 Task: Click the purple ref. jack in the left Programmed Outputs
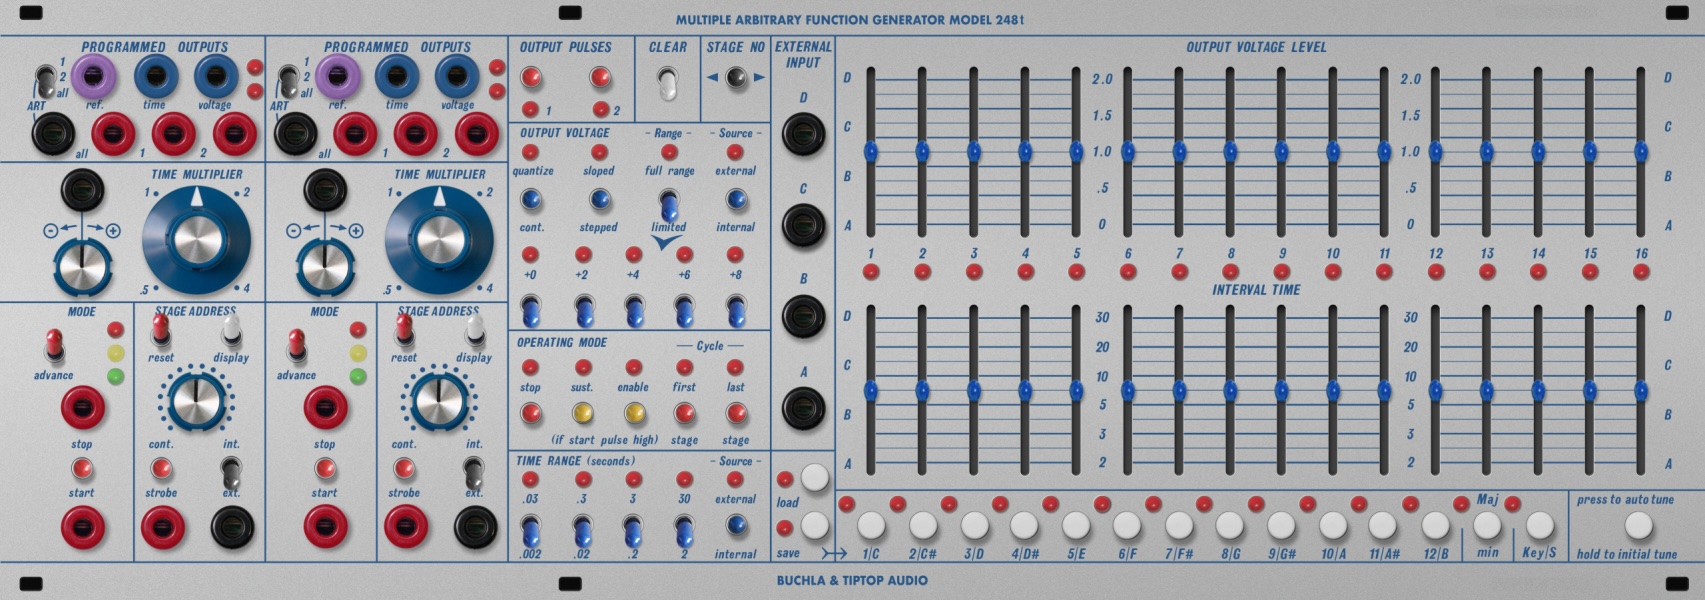pos(93,75)
